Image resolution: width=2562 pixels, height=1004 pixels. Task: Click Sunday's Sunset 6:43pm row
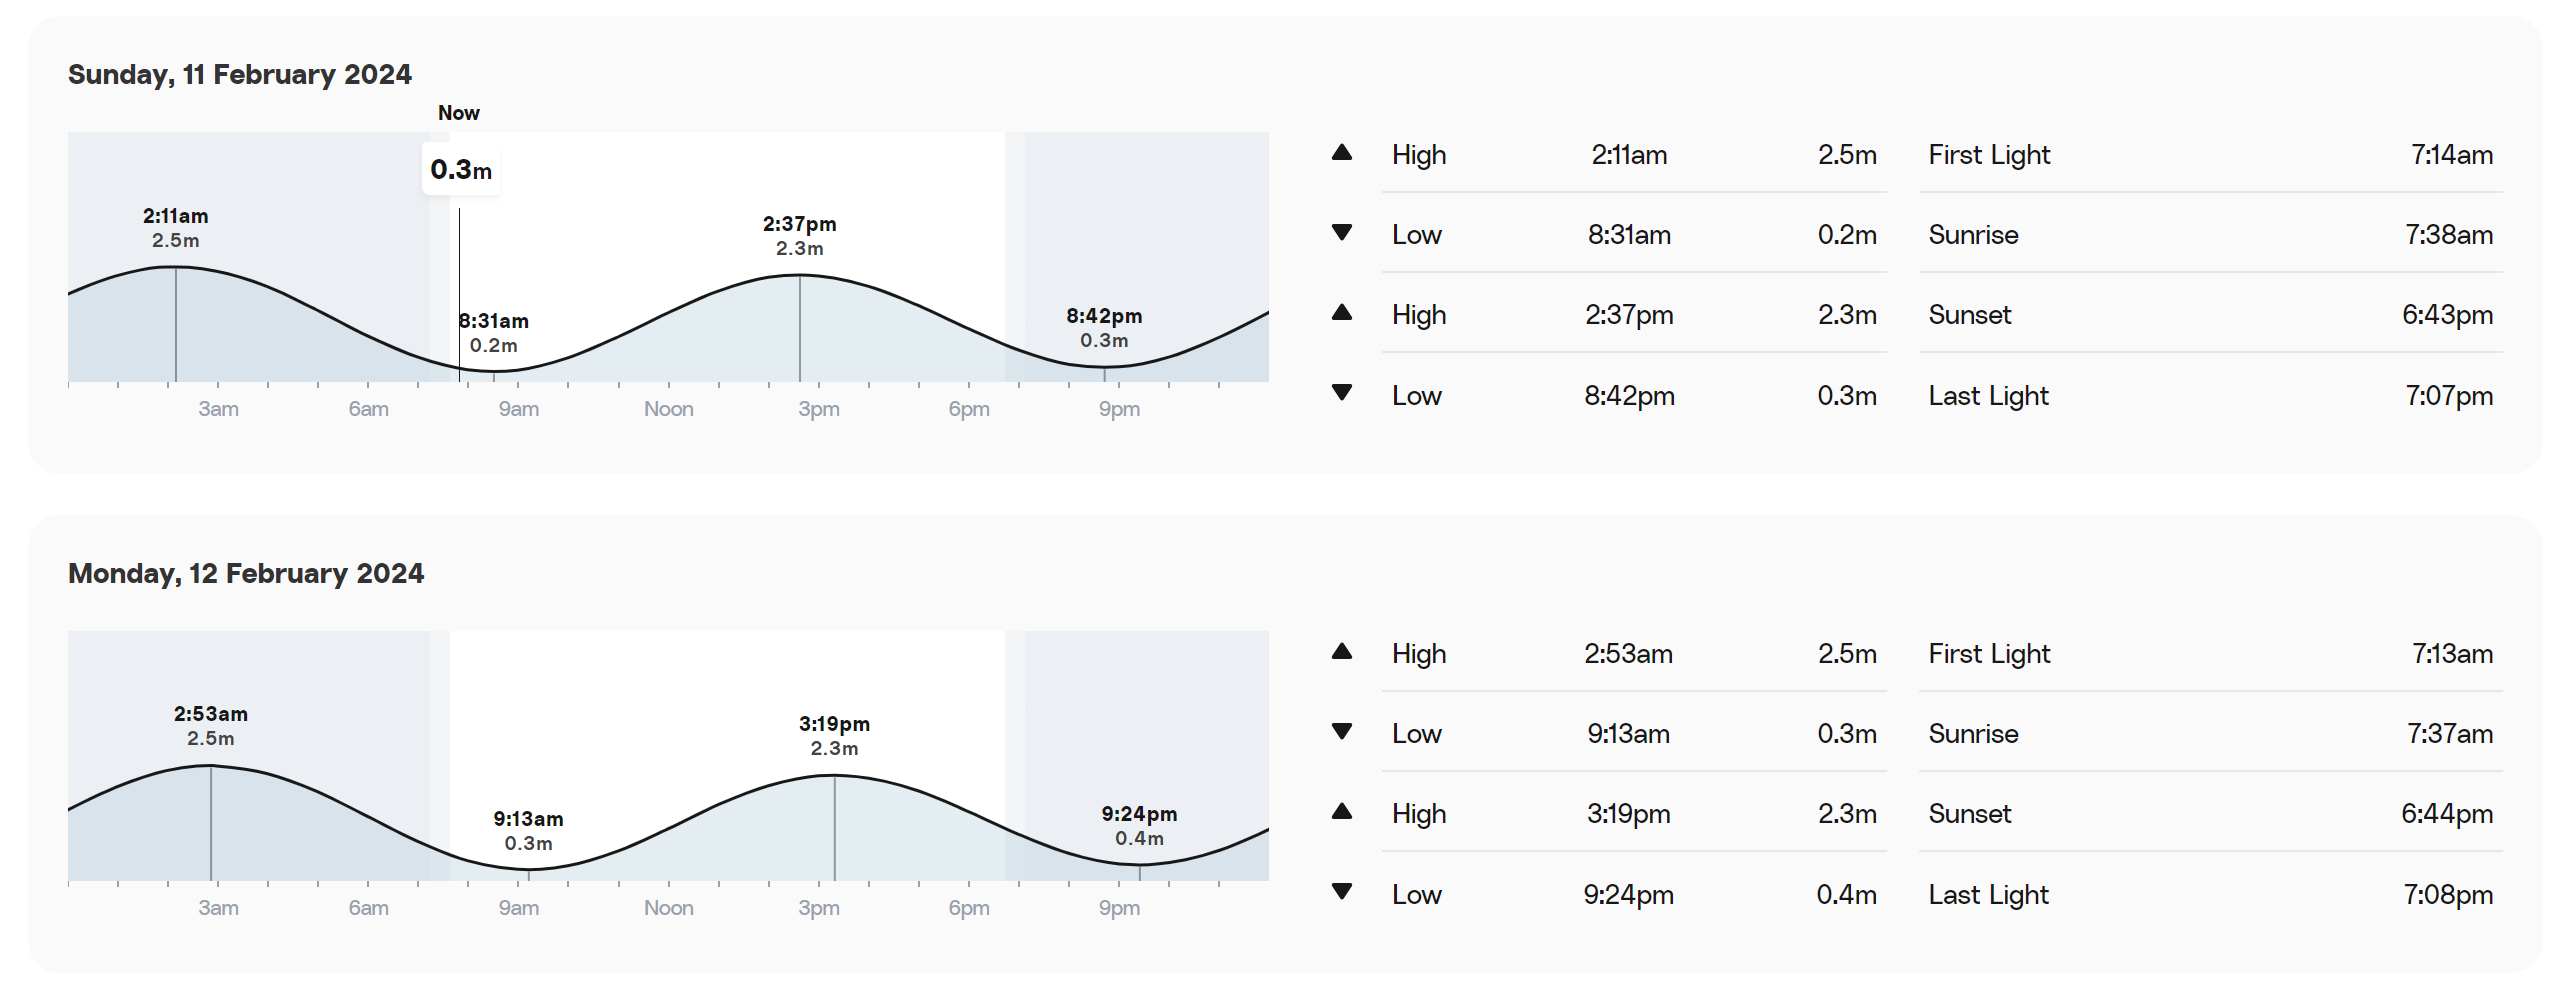tap(2210, 314)
